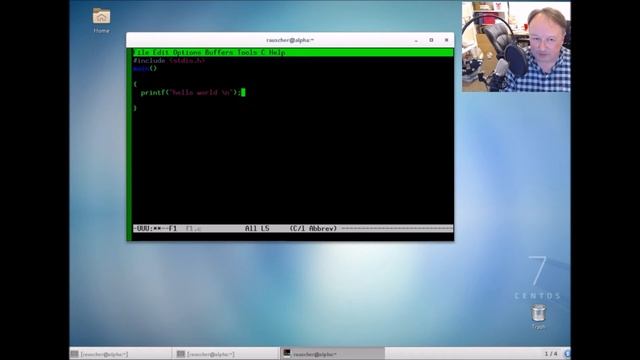640x360 pixels.
Task: Open the Edit menu in Emacs
Action: (161, 53)
